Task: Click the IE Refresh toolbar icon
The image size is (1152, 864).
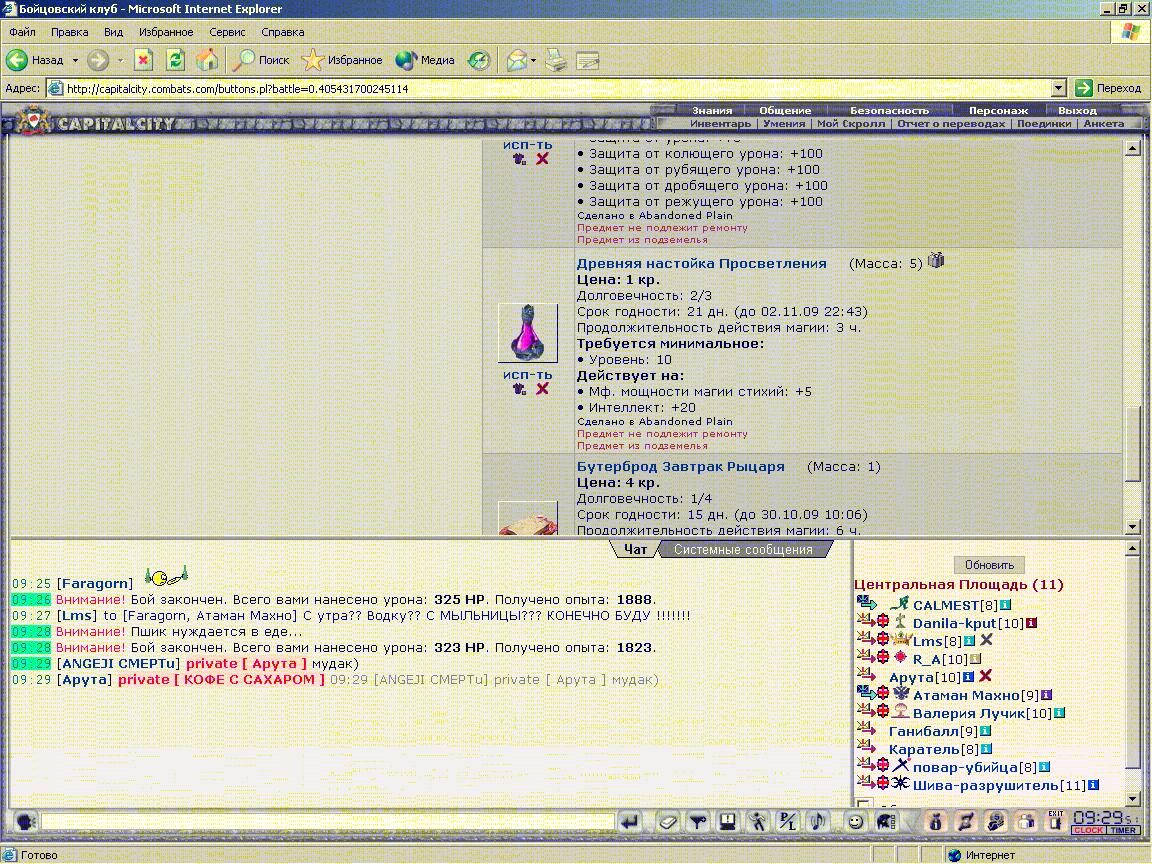Action: point(175,60)
